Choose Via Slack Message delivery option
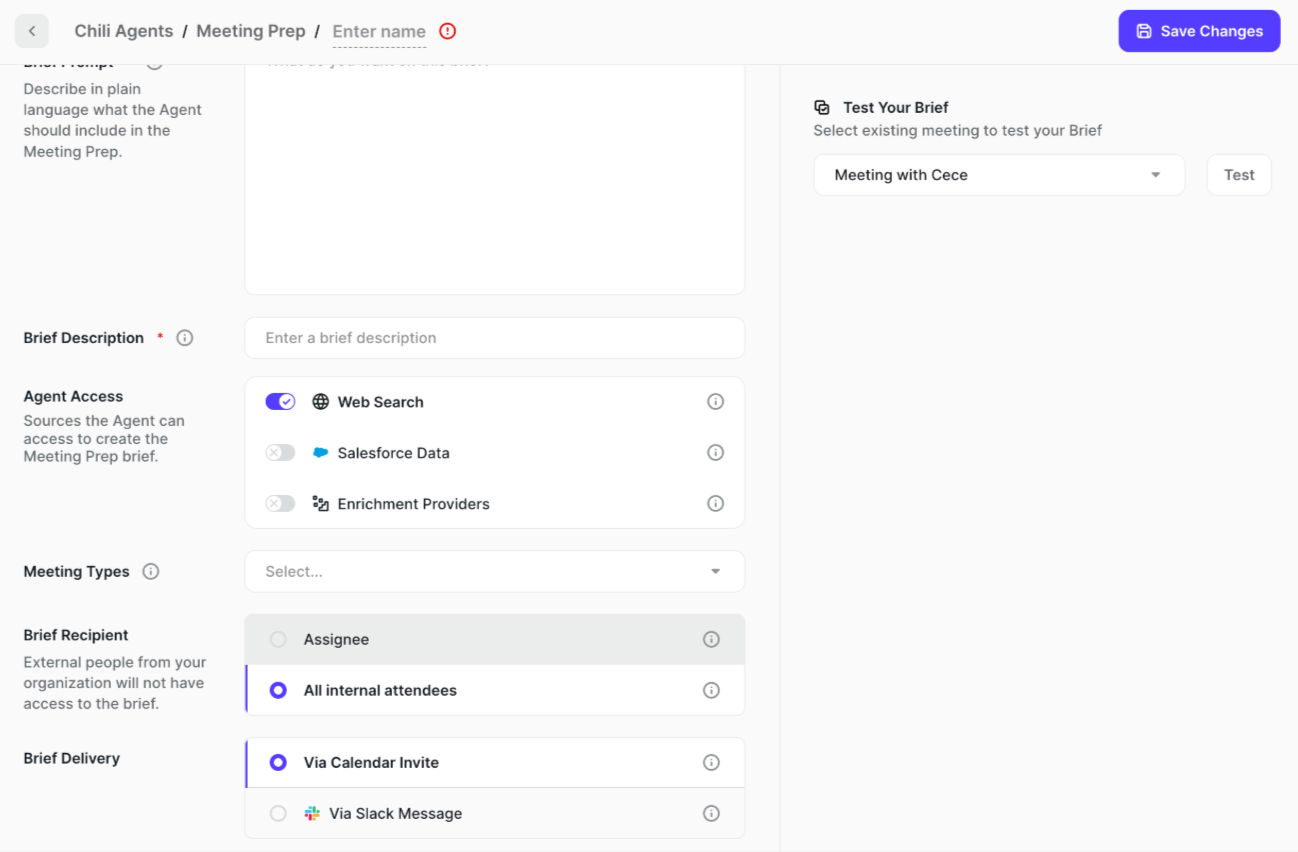 (278, 814)
